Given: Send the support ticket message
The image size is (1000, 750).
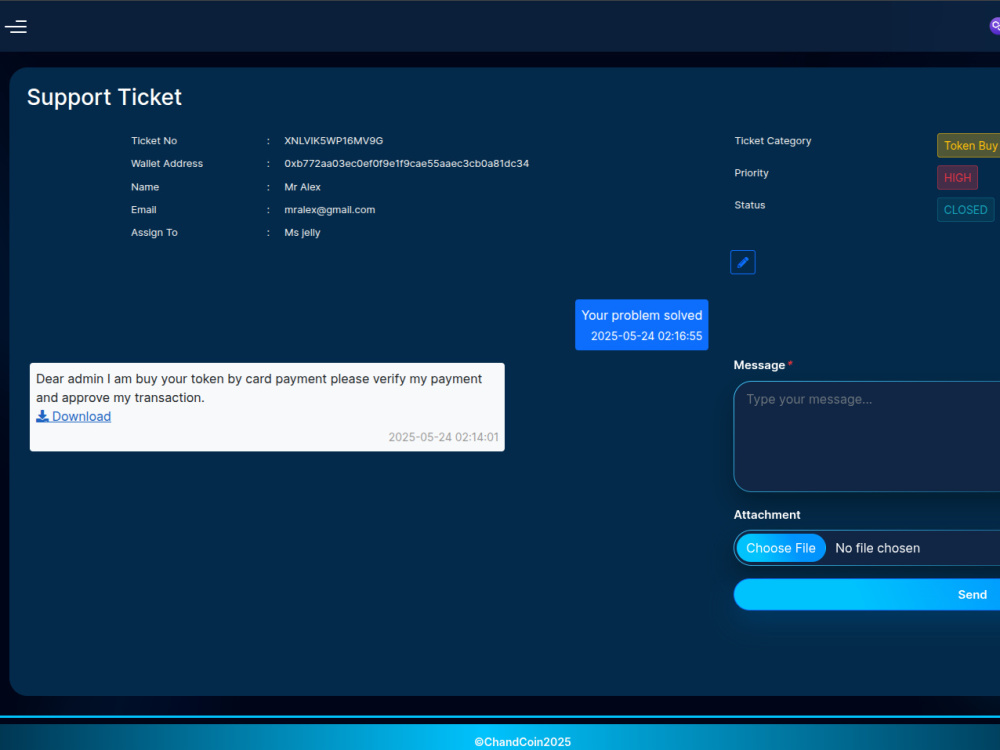Looking at the screenshot, I should point(867,594).
